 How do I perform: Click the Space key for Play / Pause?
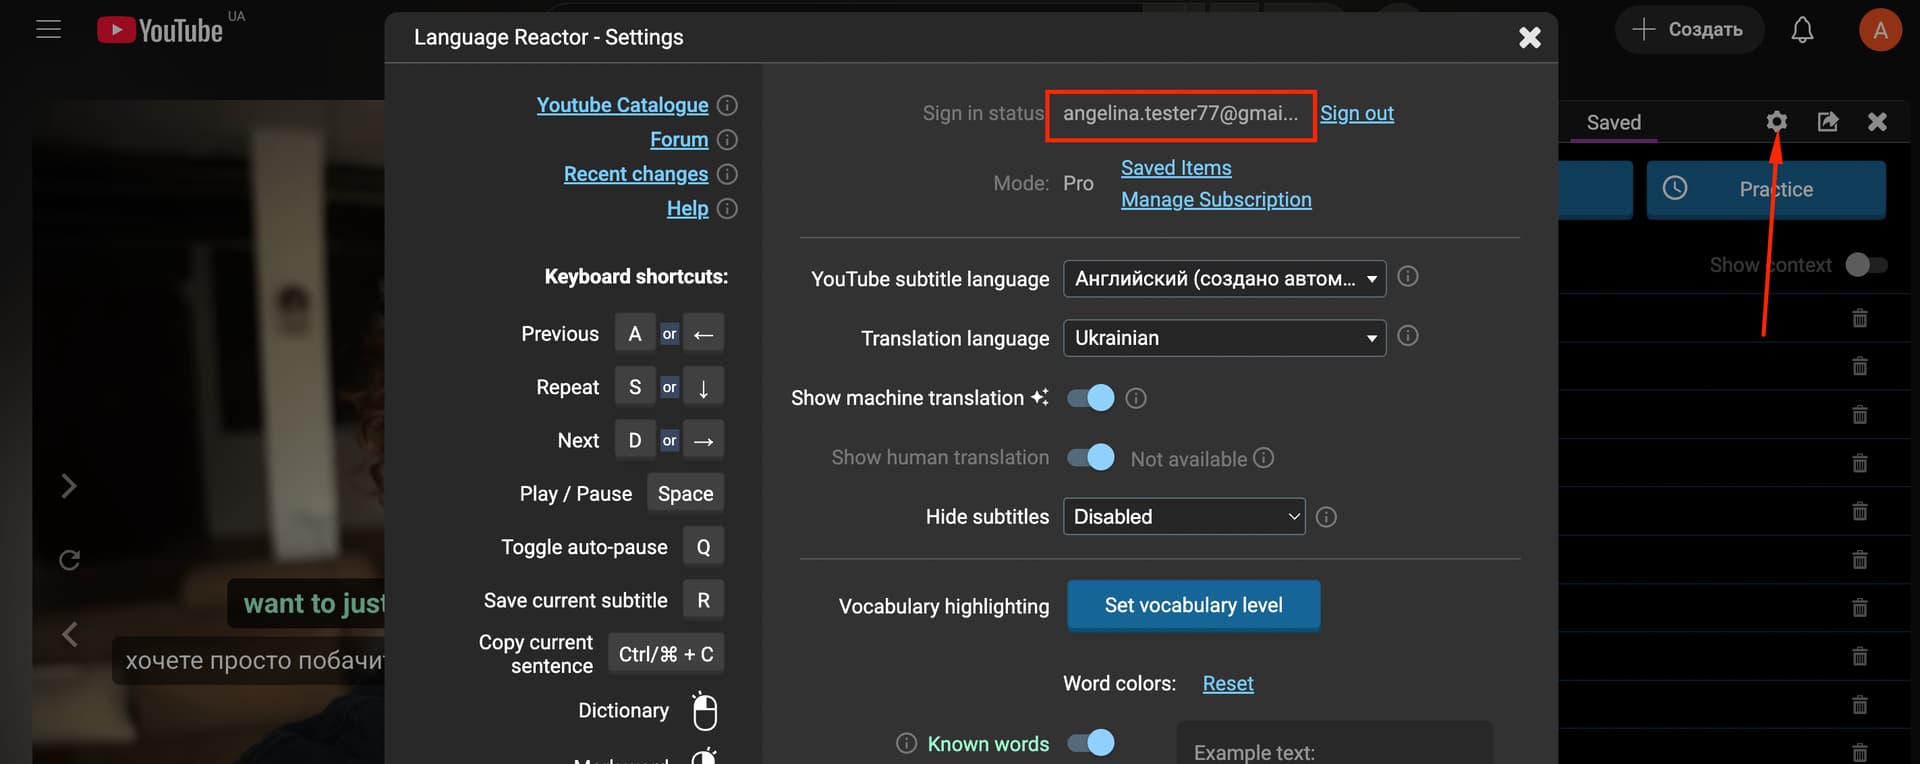pos(686,494)
